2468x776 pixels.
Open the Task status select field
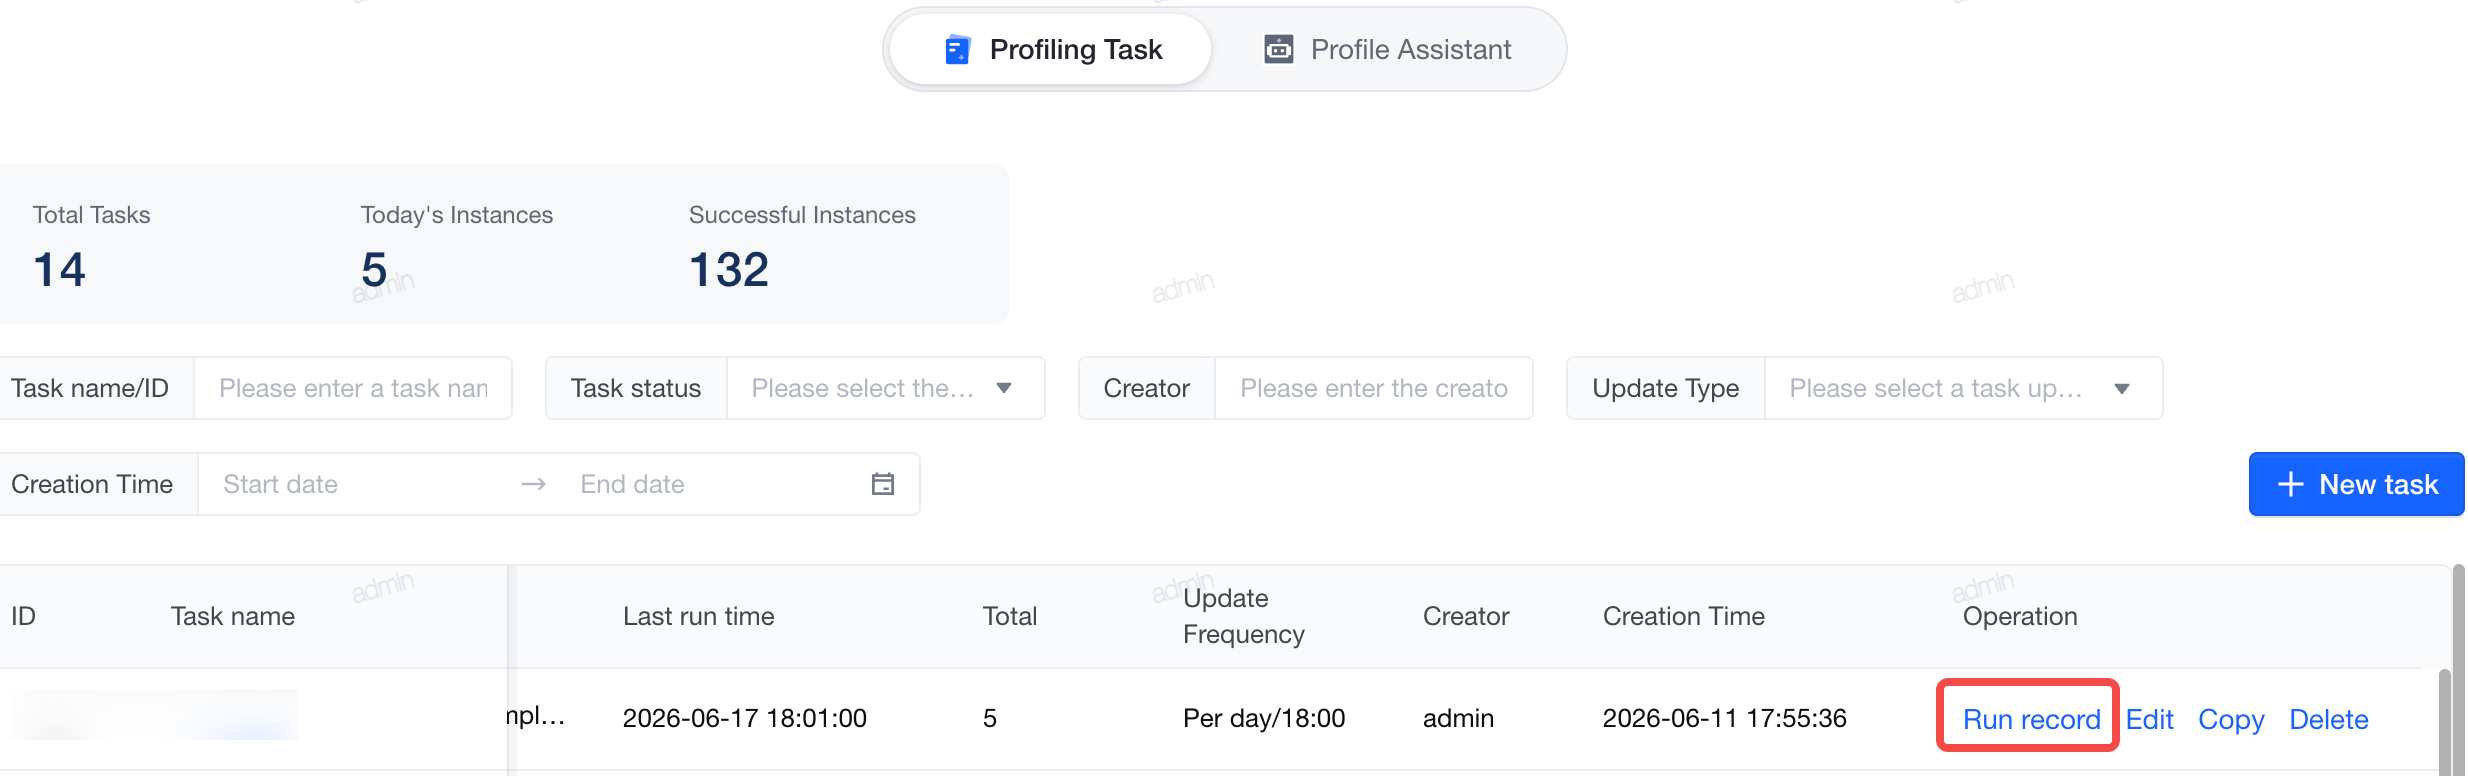885,388
